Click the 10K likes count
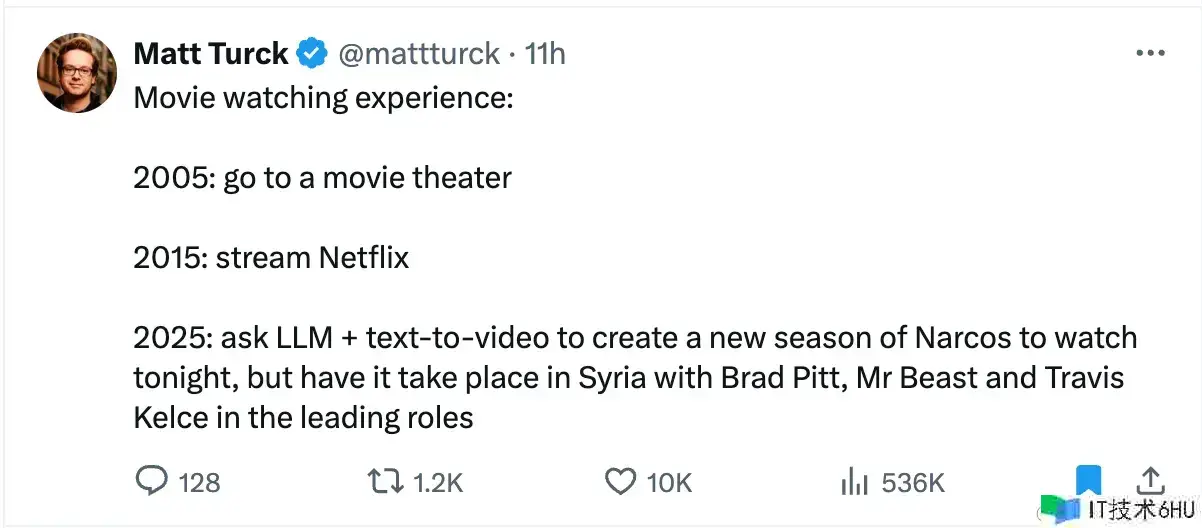This screenshot has height=528, width=1202. (669, 483)
